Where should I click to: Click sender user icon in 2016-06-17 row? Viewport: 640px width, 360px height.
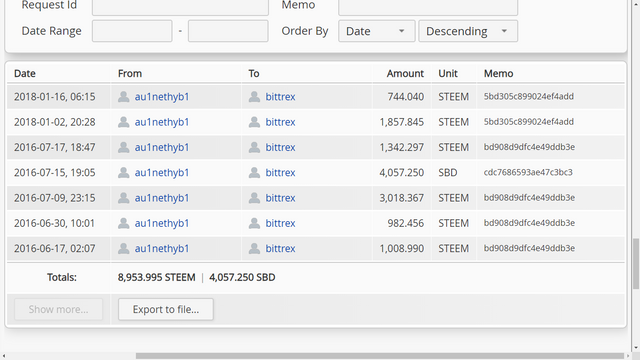tap(124, 249)
